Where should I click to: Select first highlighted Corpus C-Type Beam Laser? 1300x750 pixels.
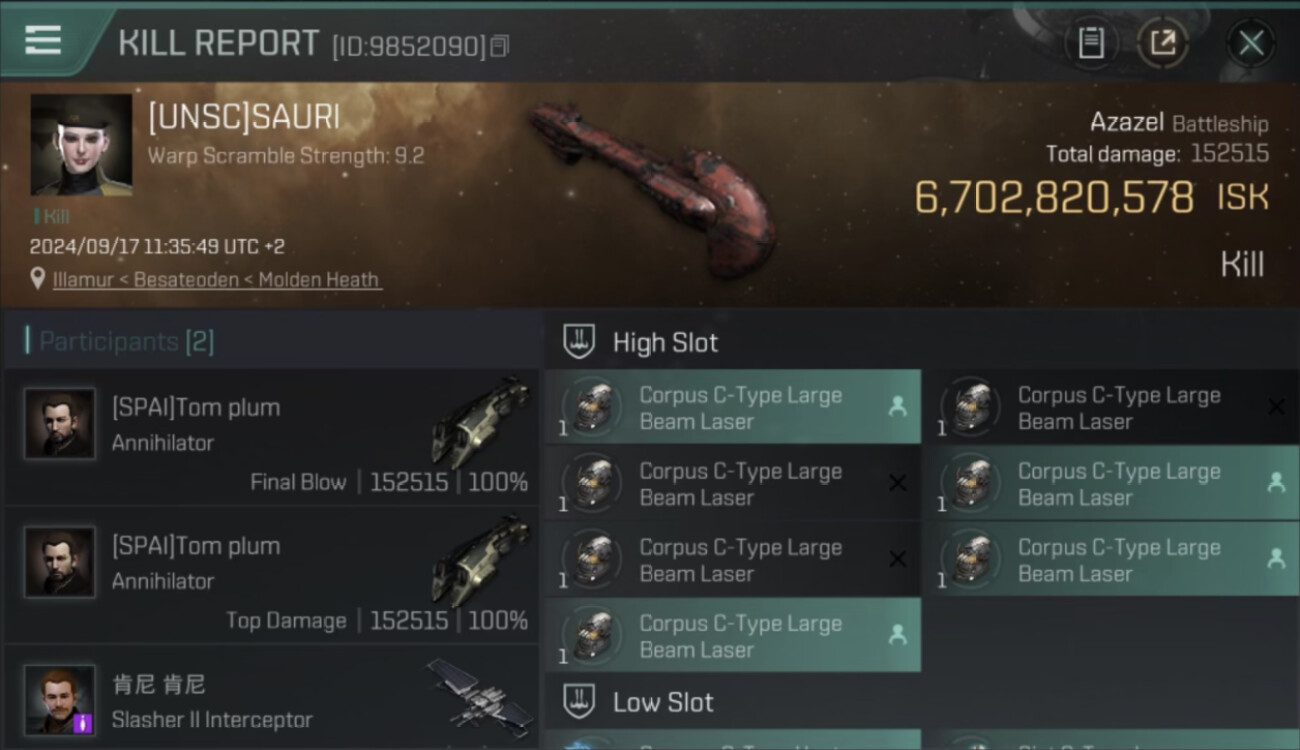[x=732, y=407]
